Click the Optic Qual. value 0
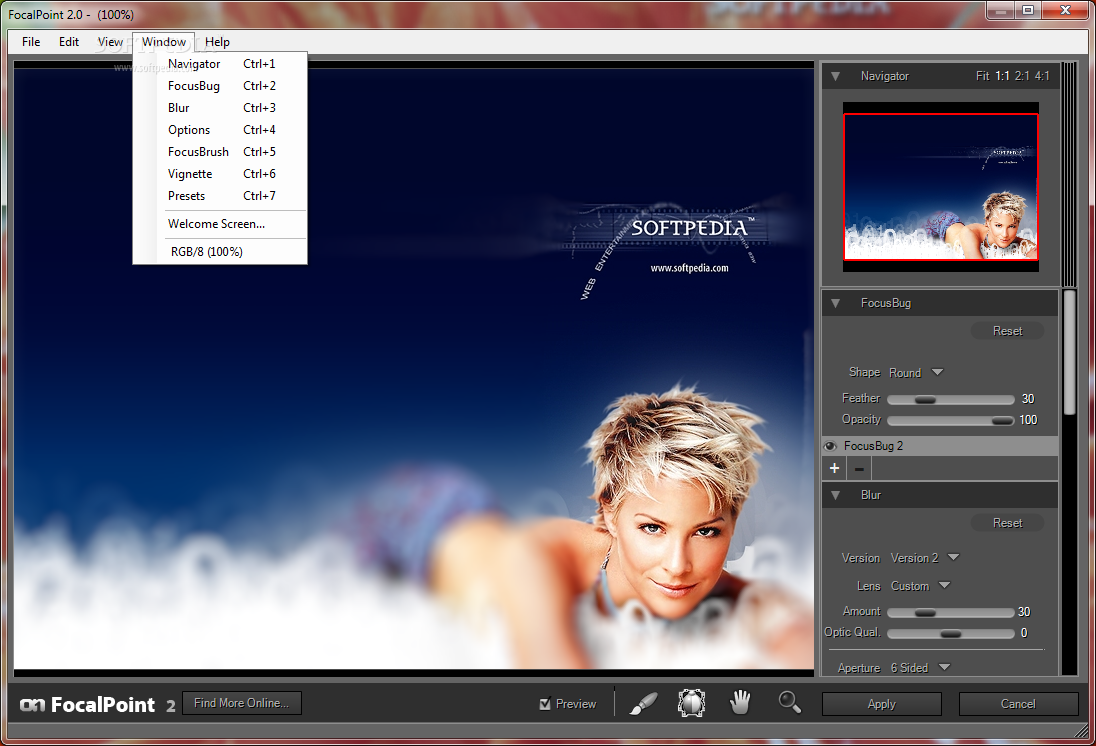The width and height of the screenshot is (1096, 746). pos(1024,633)
